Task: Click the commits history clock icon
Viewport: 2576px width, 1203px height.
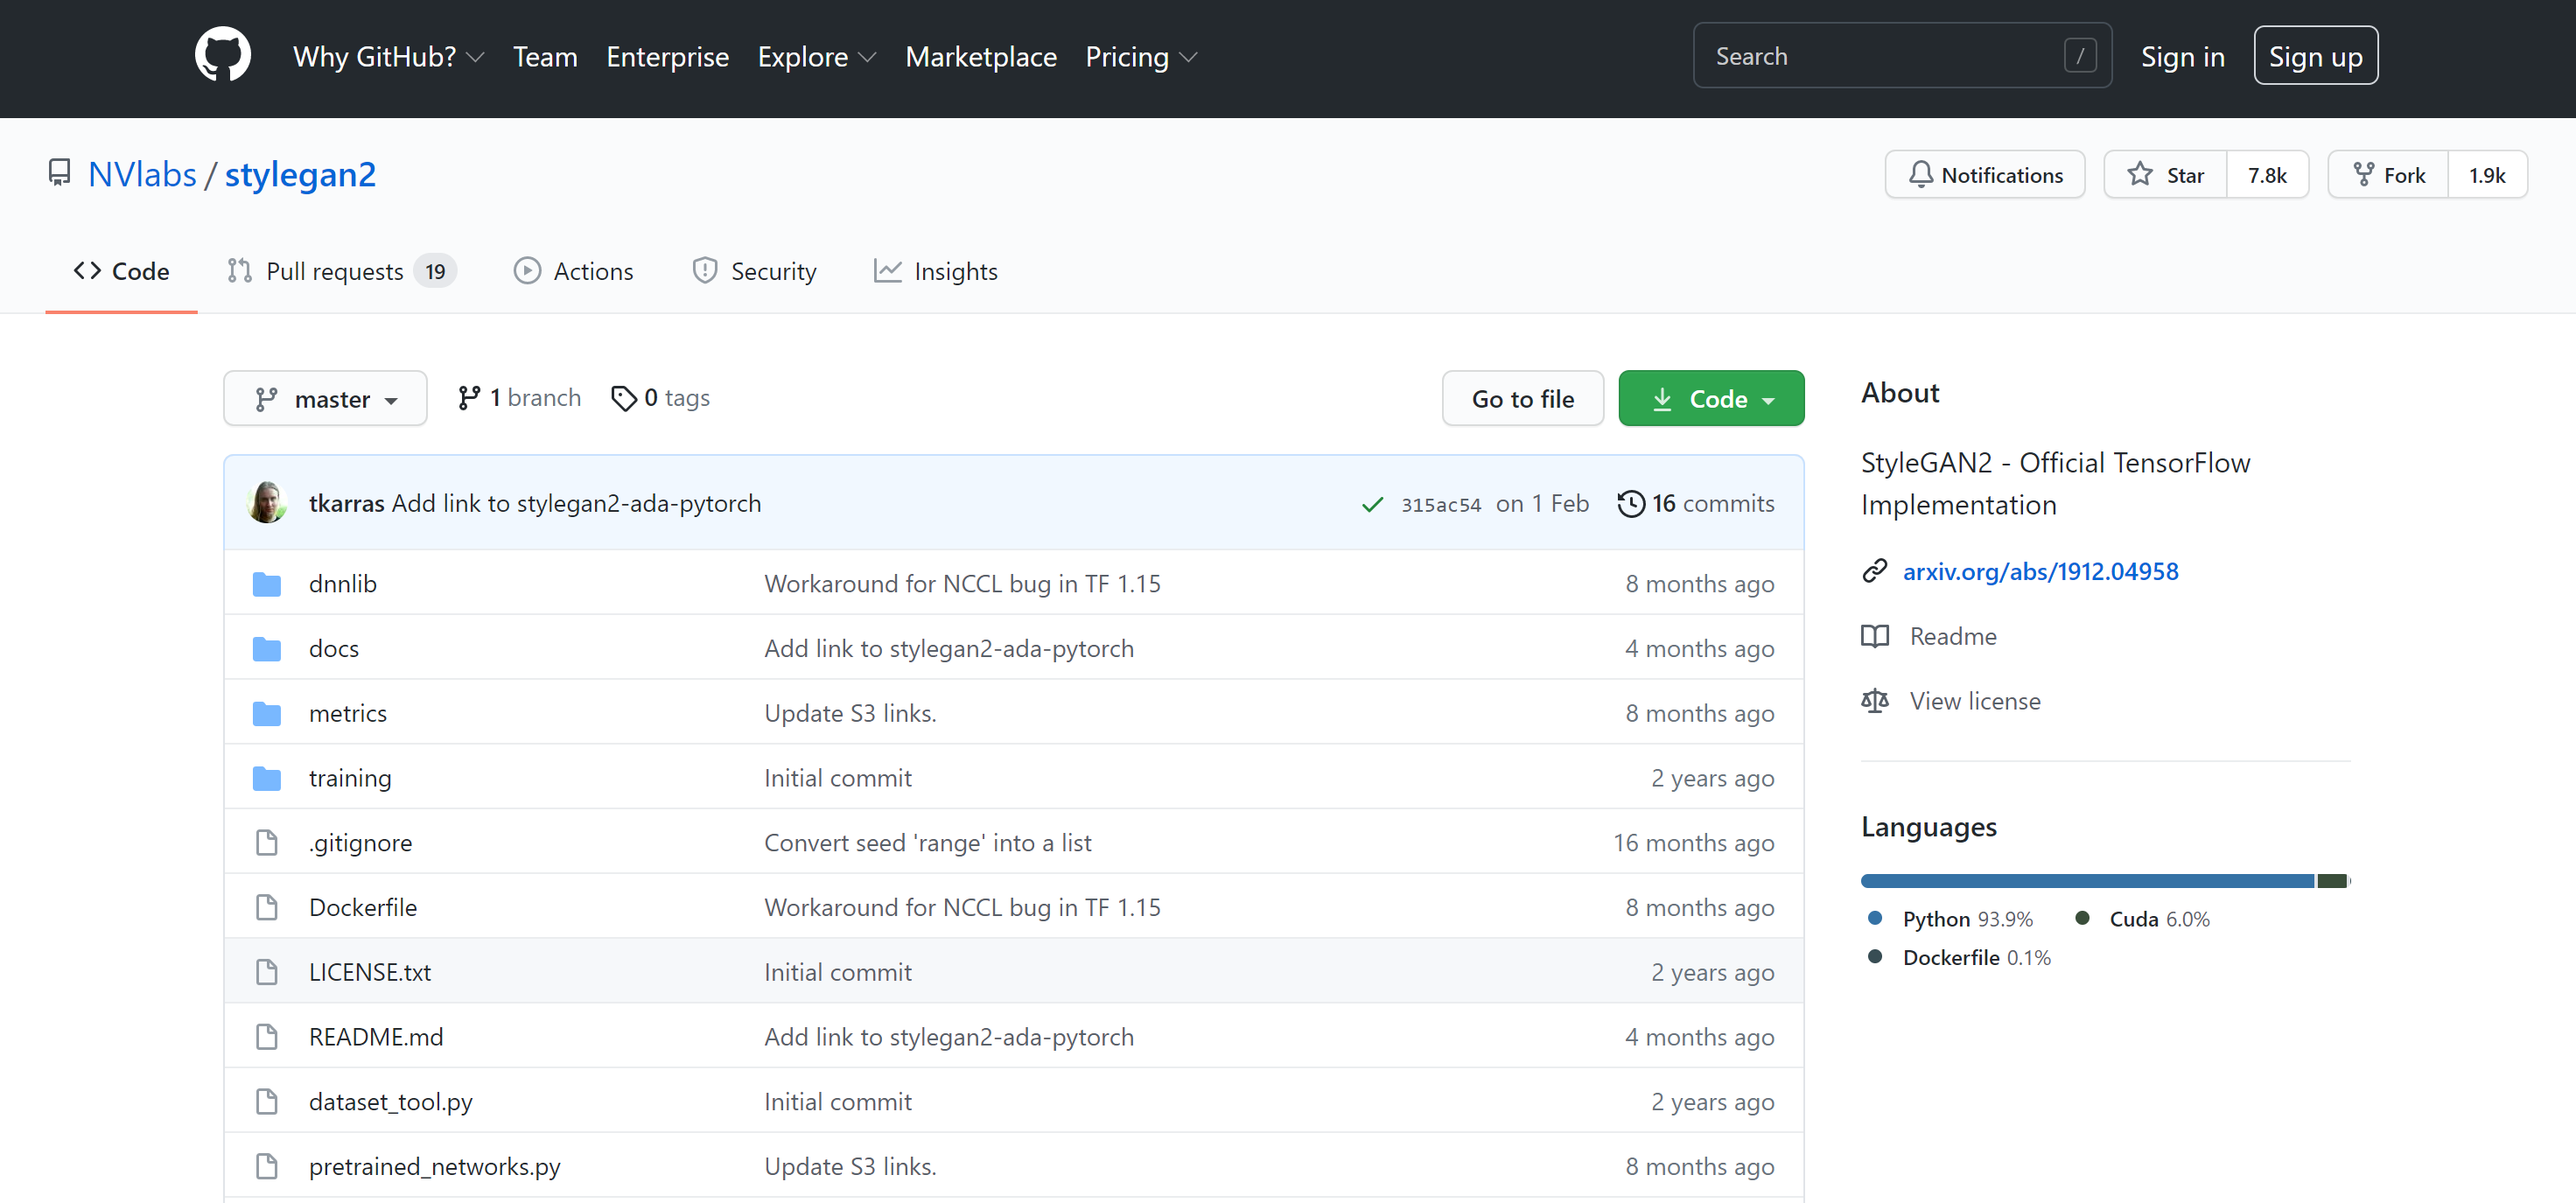Action: tap(1630, 504)
